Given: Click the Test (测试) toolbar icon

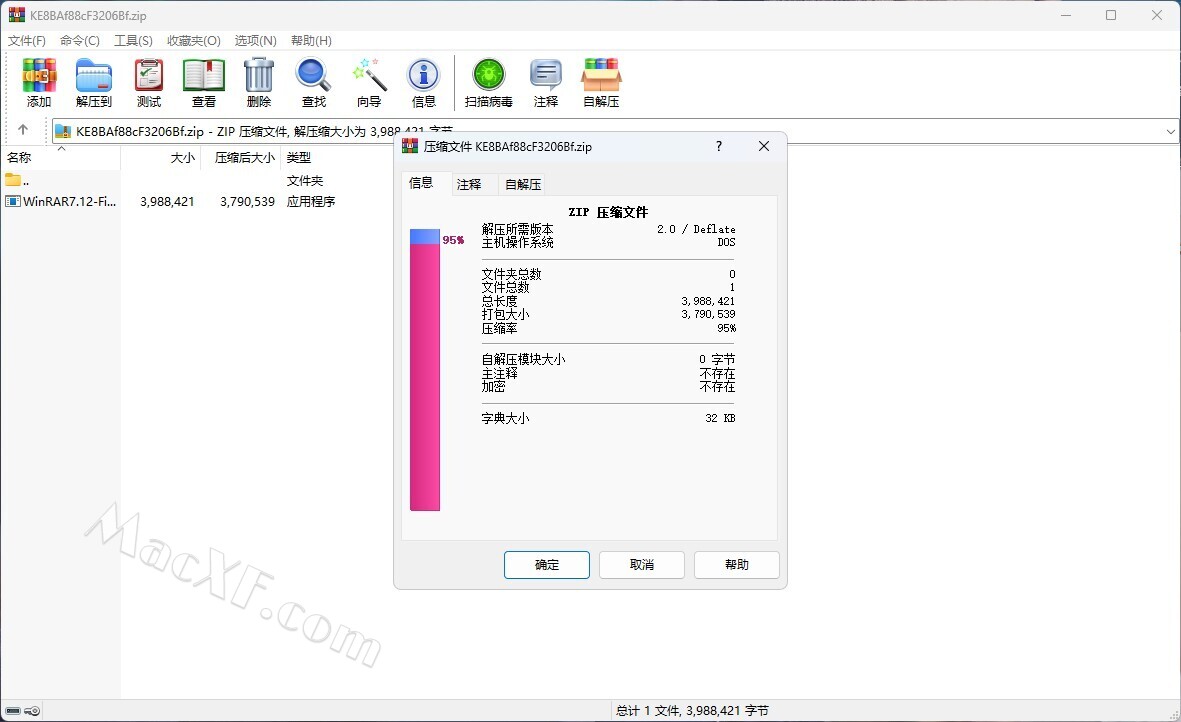Looking at the screenshot, I should click(x=148, y=75).
